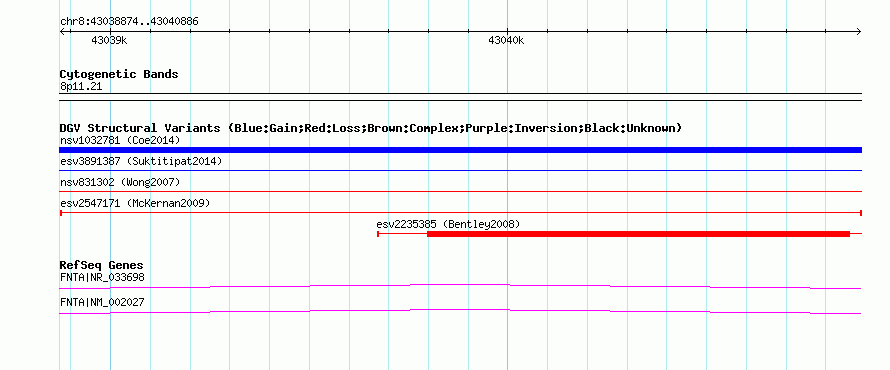Select the Cytogenetic Bands track title

119,74
